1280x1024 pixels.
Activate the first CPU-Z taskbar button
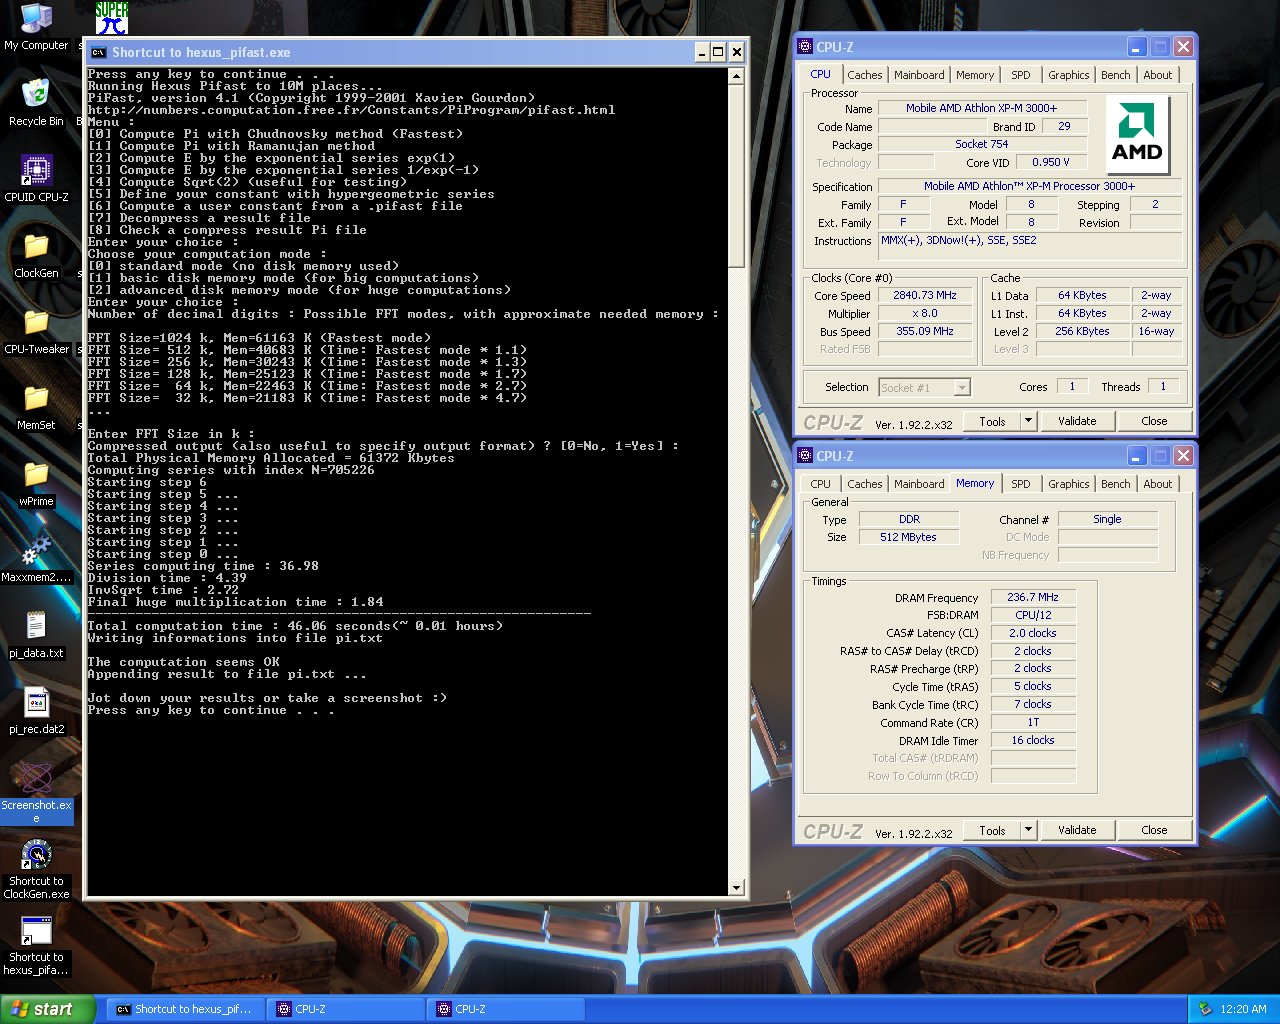346,1009
